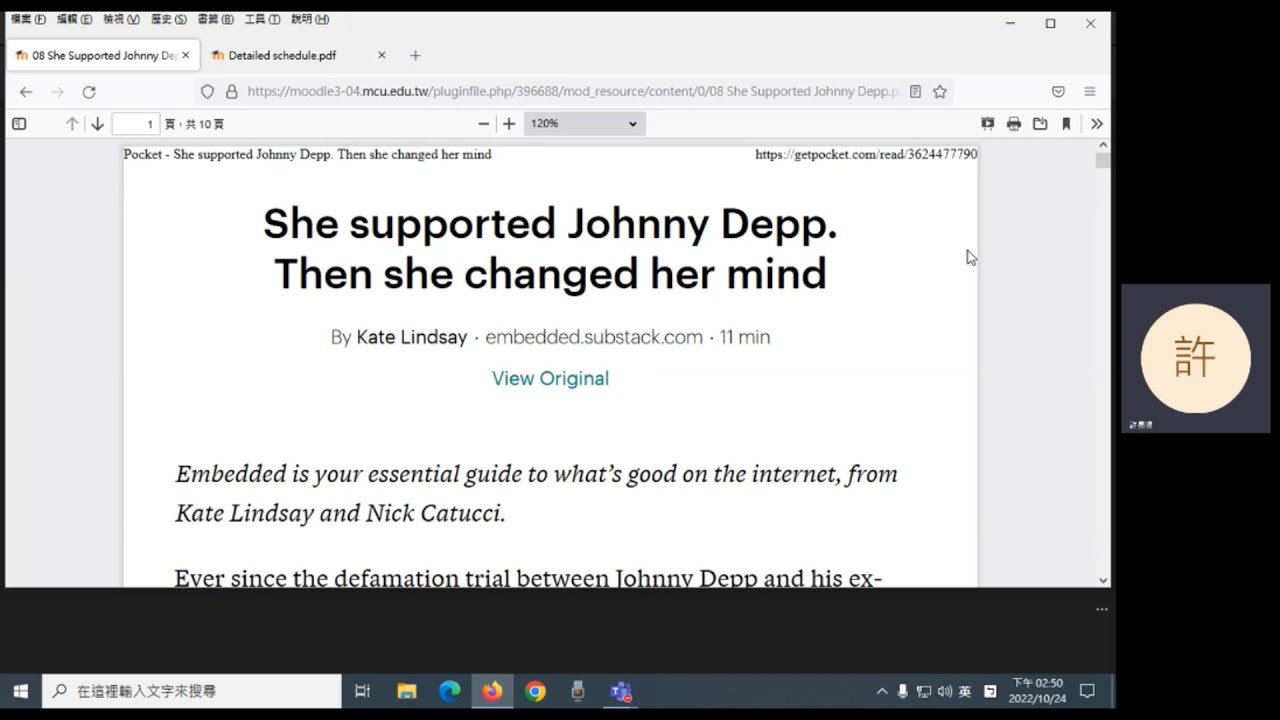Open the 歷史 (History) menu
Screen dimensions: 1280x720
click(x=168, y=19)
